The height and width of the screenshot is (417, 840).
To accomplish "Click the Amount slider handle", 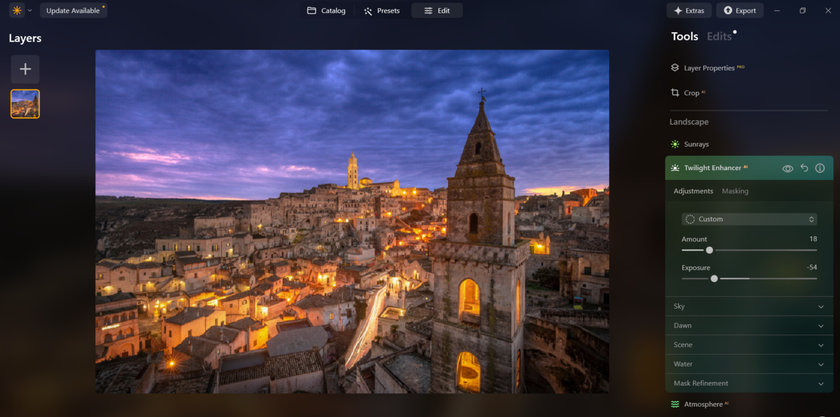I will [x=709, y=250].
